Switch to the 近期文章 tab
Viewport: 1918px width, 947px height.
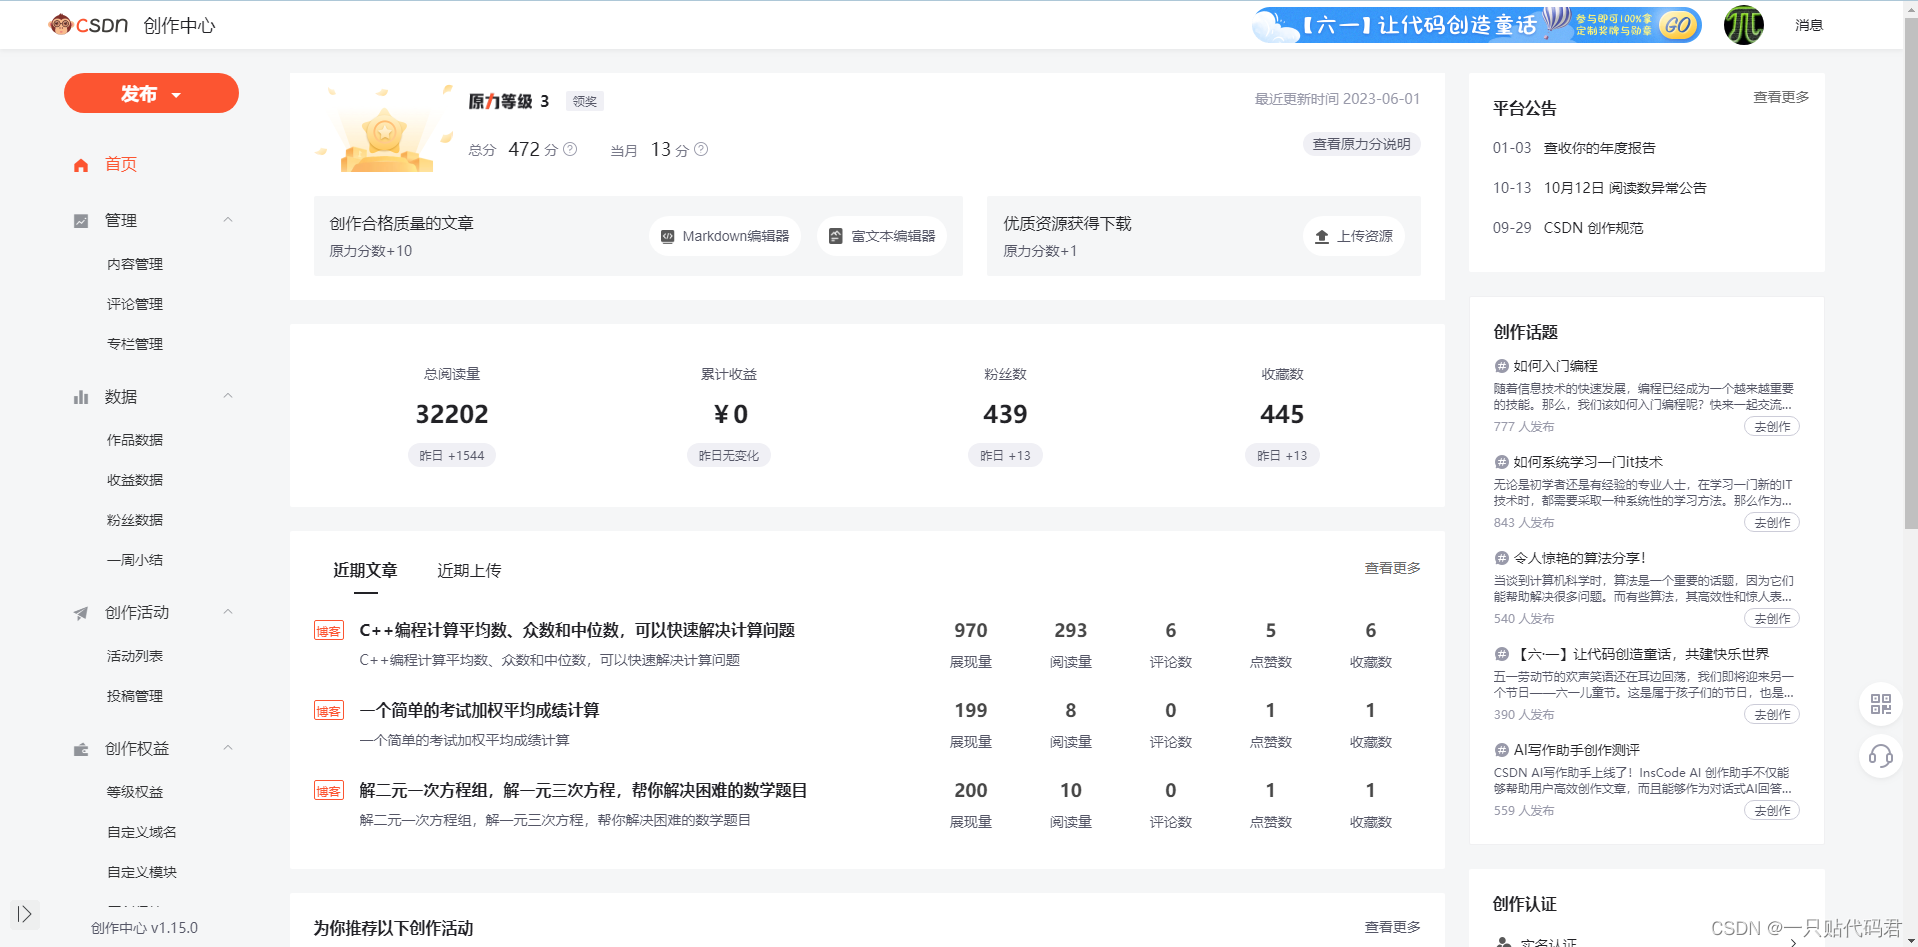pos(365,570)
